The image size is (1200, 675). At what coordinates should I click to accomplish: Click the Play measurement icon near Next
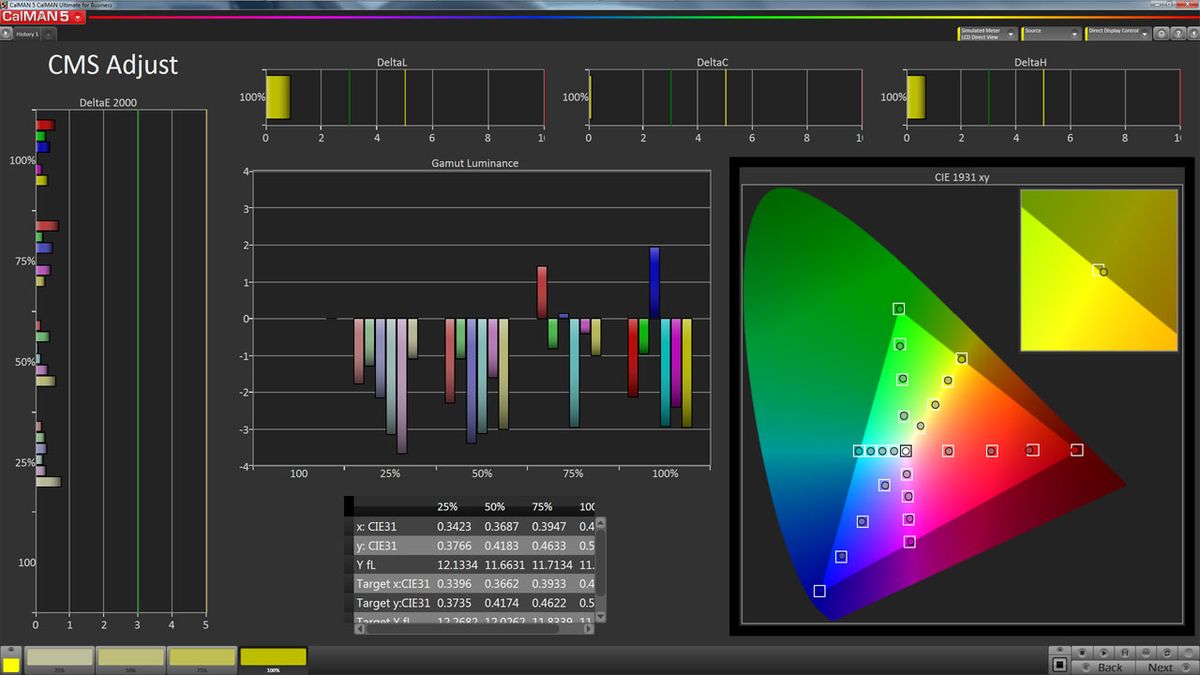pyautogui.click(x=1104, y=653)
